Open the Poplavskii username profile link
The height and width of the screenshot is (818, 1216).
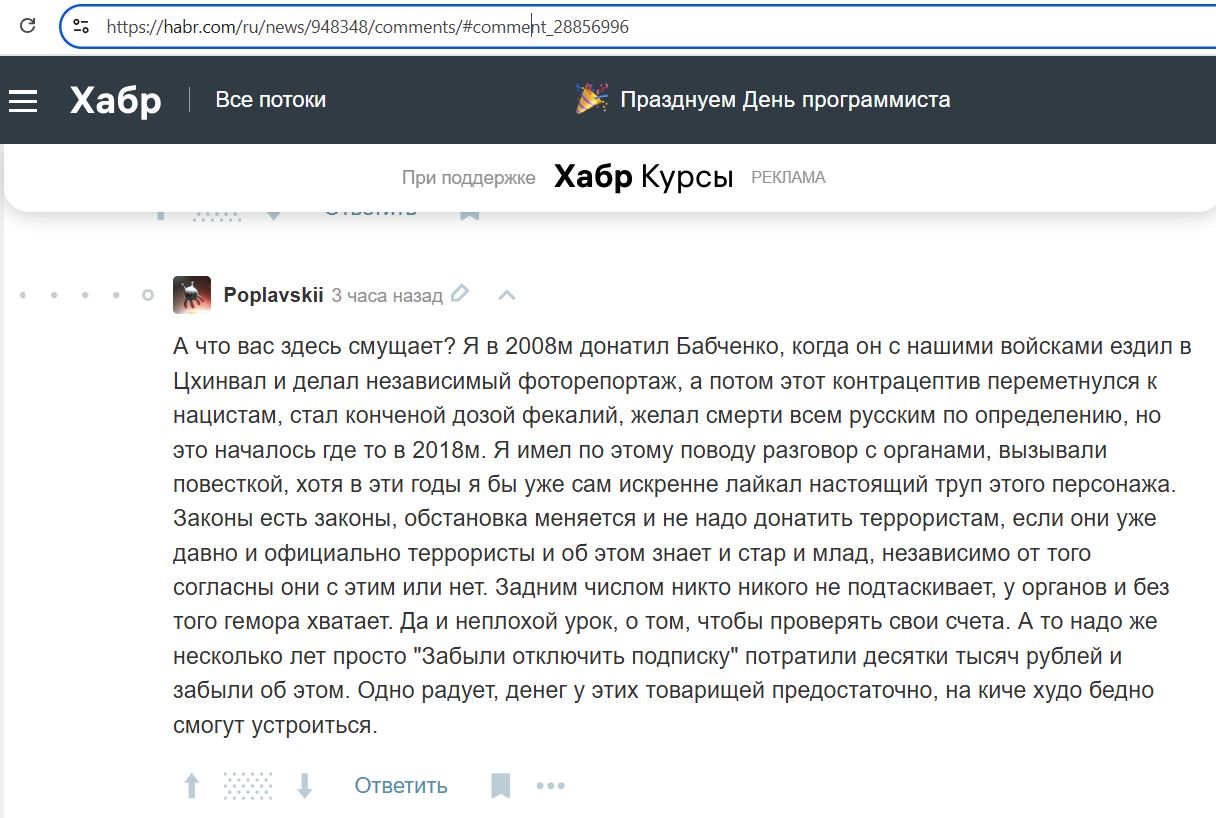click(x=273, y=295)
